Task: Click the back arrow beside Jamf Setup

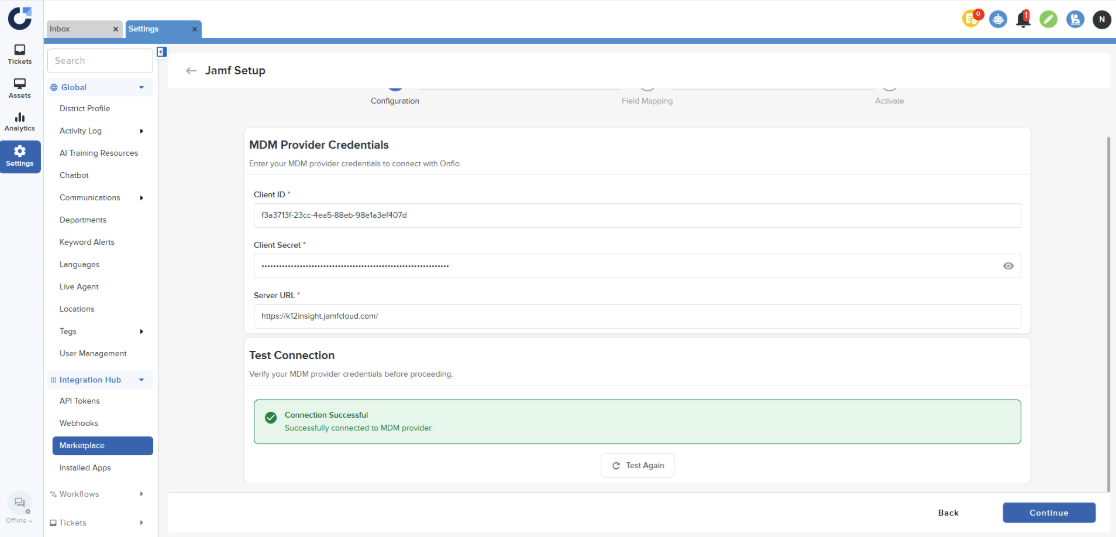Action: [191, 71]
